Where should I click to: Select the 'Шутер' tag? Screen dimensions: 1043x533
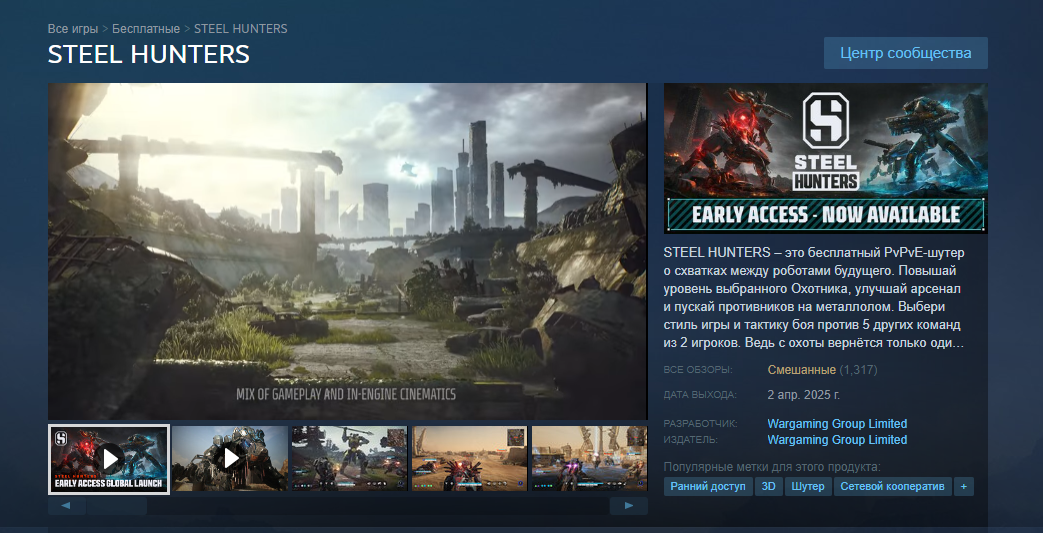point(808,486)
